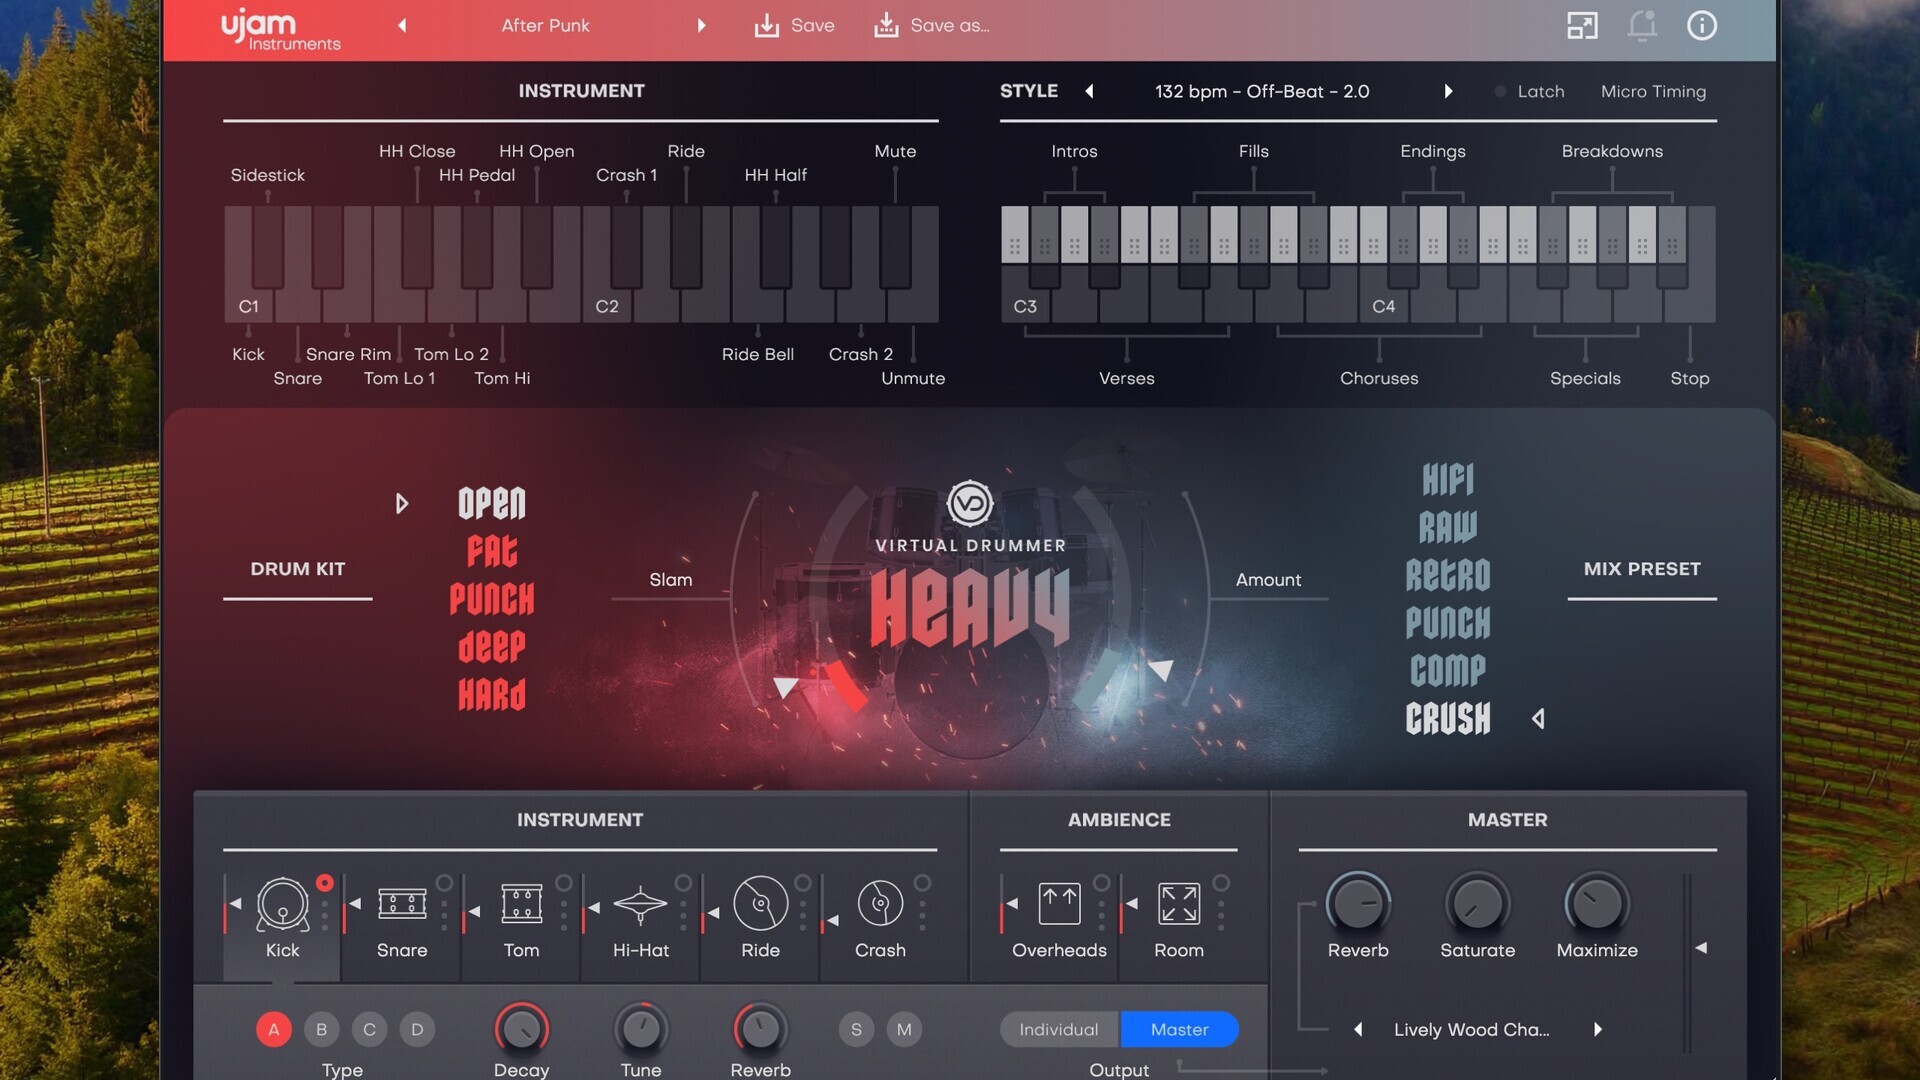
Task: Click the Save as download icon
Action: pyautogui.click(x=886, y=25)
